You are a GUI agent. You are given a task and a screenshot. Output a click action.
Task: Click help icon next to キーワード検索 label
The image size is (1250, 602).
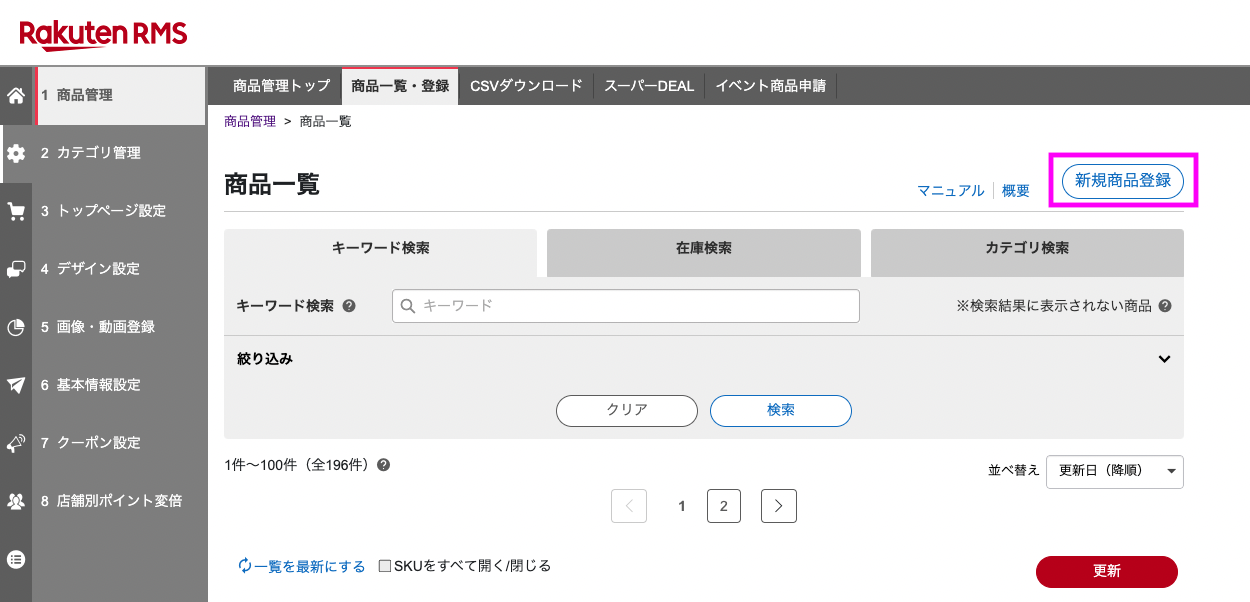[x=349, y=306]
